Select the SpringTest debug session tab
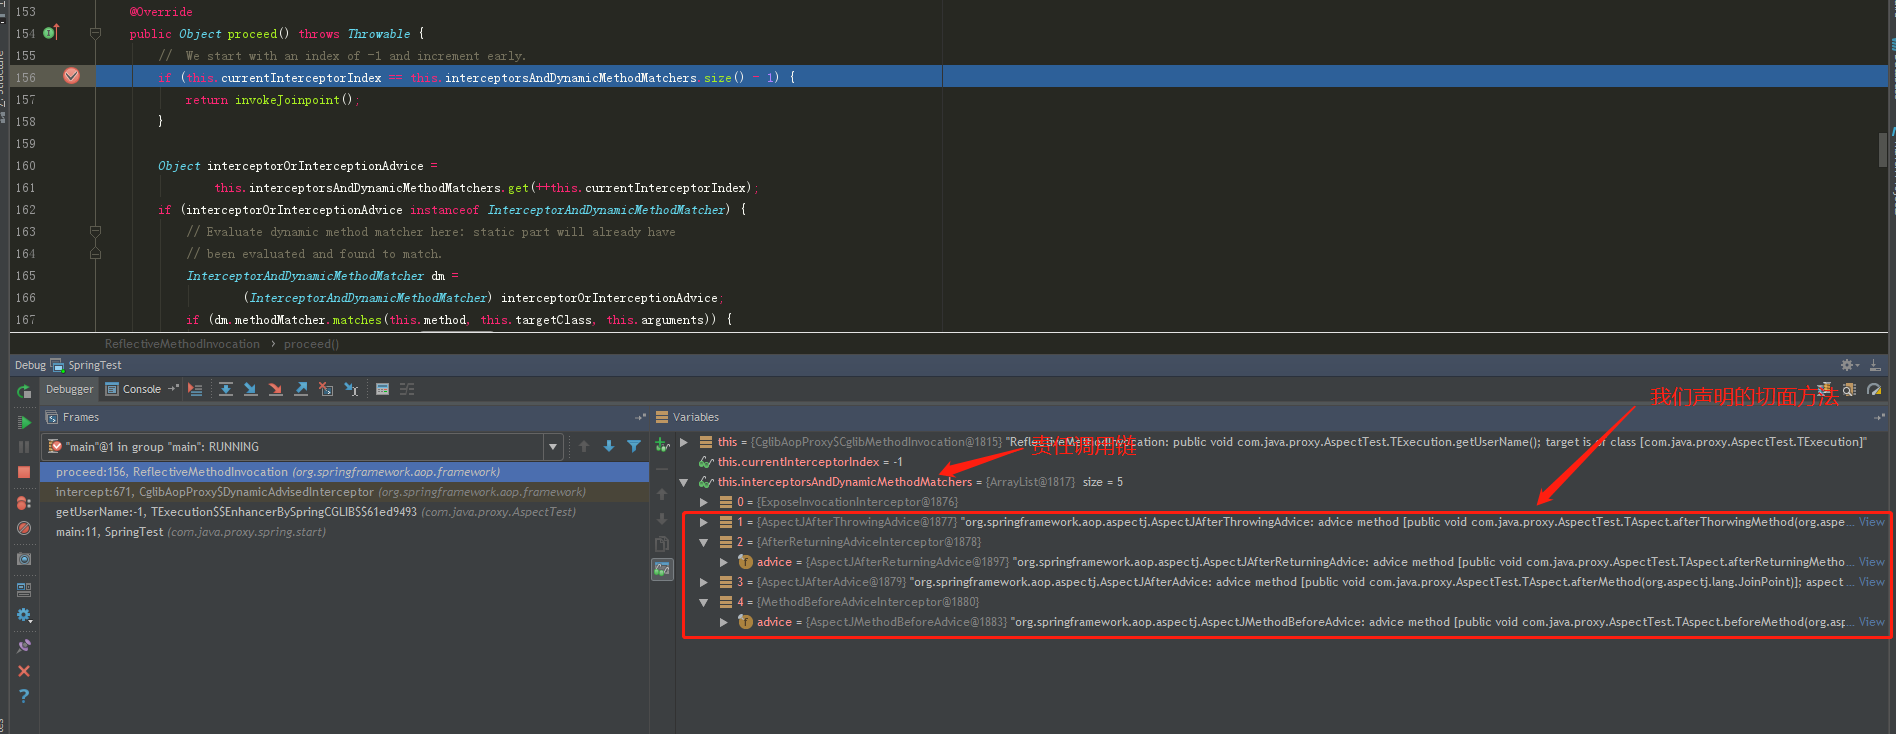Viewport: 1896px width, 734px height. point(87,365)
